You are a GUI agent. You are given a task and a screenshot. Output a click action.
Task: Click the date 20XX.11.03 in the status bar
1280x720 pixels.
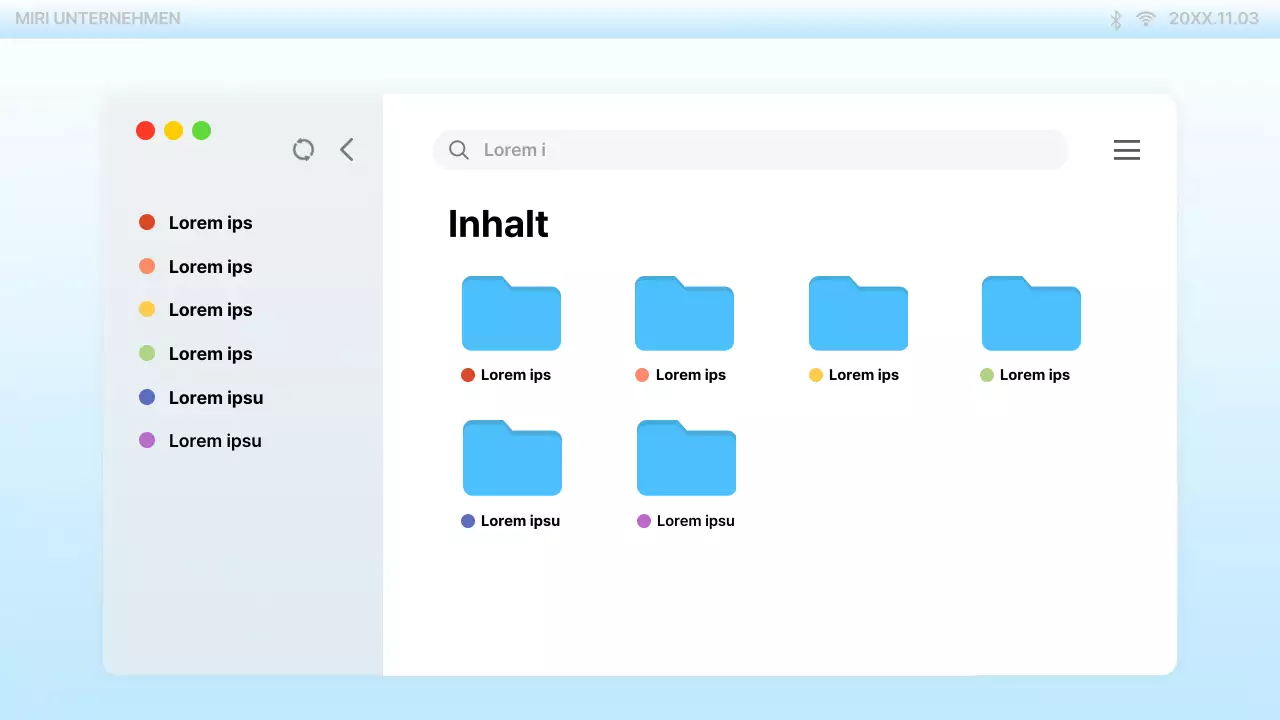[x=1213, y=18]
